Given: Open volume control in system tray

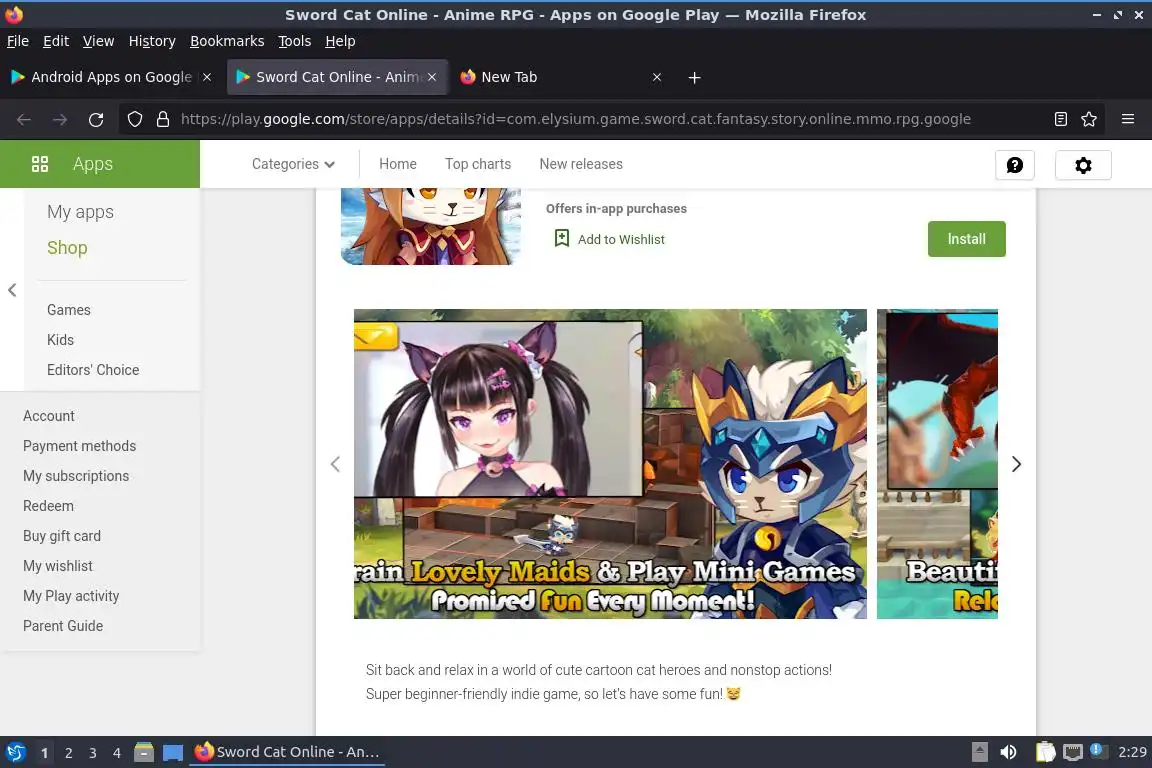Looking at the screenshot, I should click(x=1008, y=752).
